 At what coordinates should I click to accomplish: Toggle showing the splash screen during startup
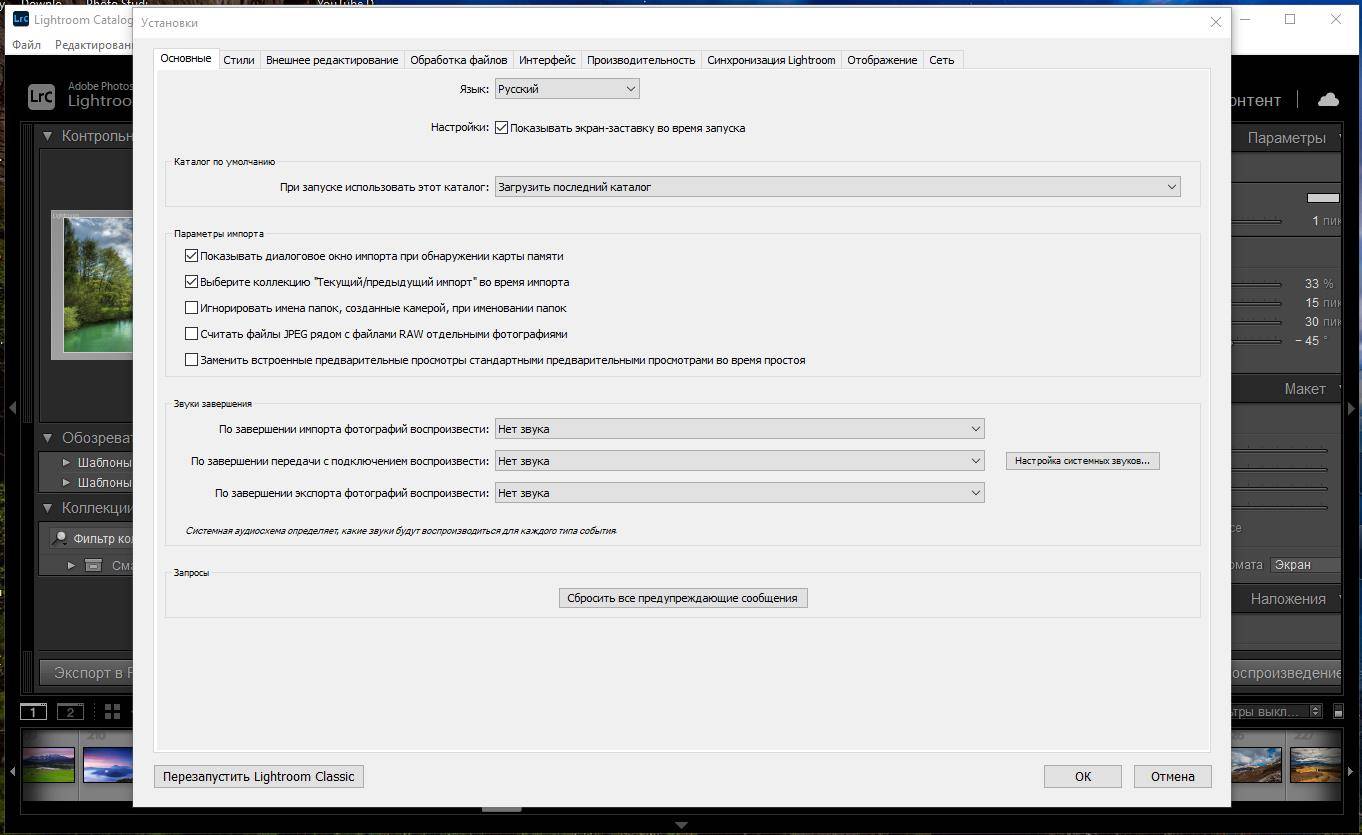tap(502, 128)
